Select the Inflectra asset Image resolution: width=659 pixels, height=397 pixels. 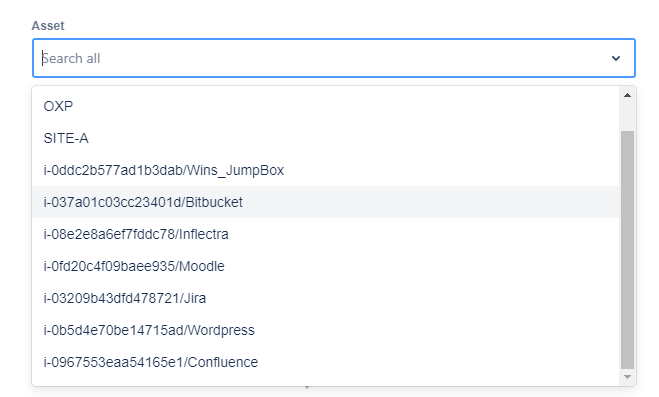point(325,234)
